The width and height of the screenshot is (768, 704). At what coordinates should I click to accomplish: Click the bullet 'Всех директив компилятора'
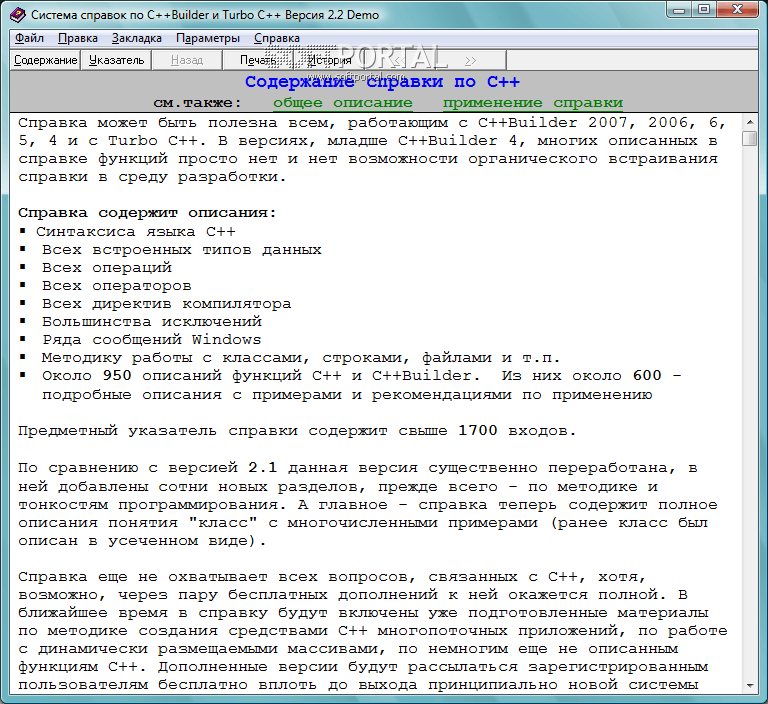tap(167, 304)
